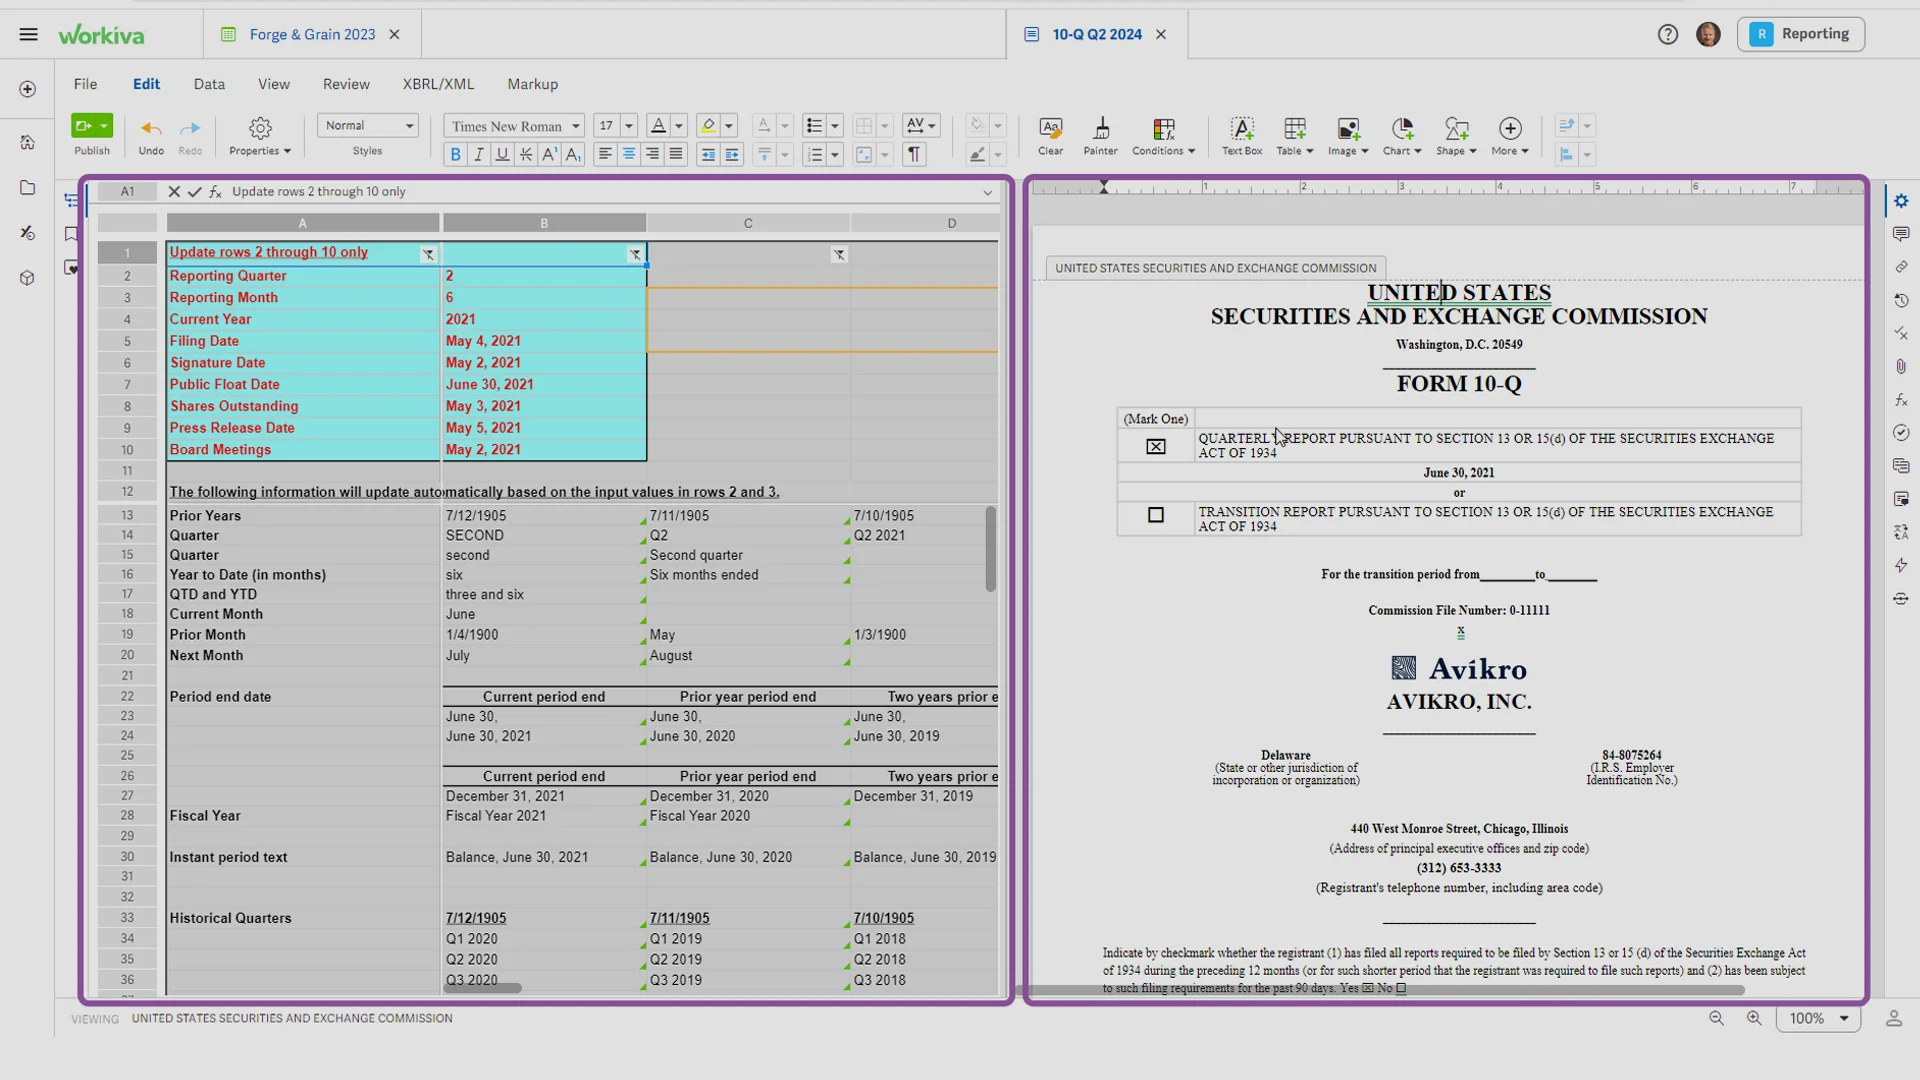Screen dimensions: 1920x1080
Task: Insert a Text Box
Action: click(x=1241, y=129)
